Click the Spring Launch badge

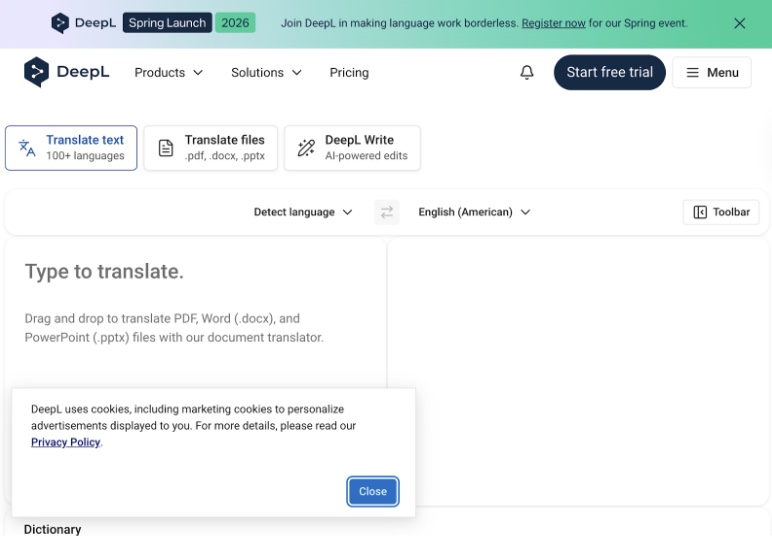click(x=167, y=23)
